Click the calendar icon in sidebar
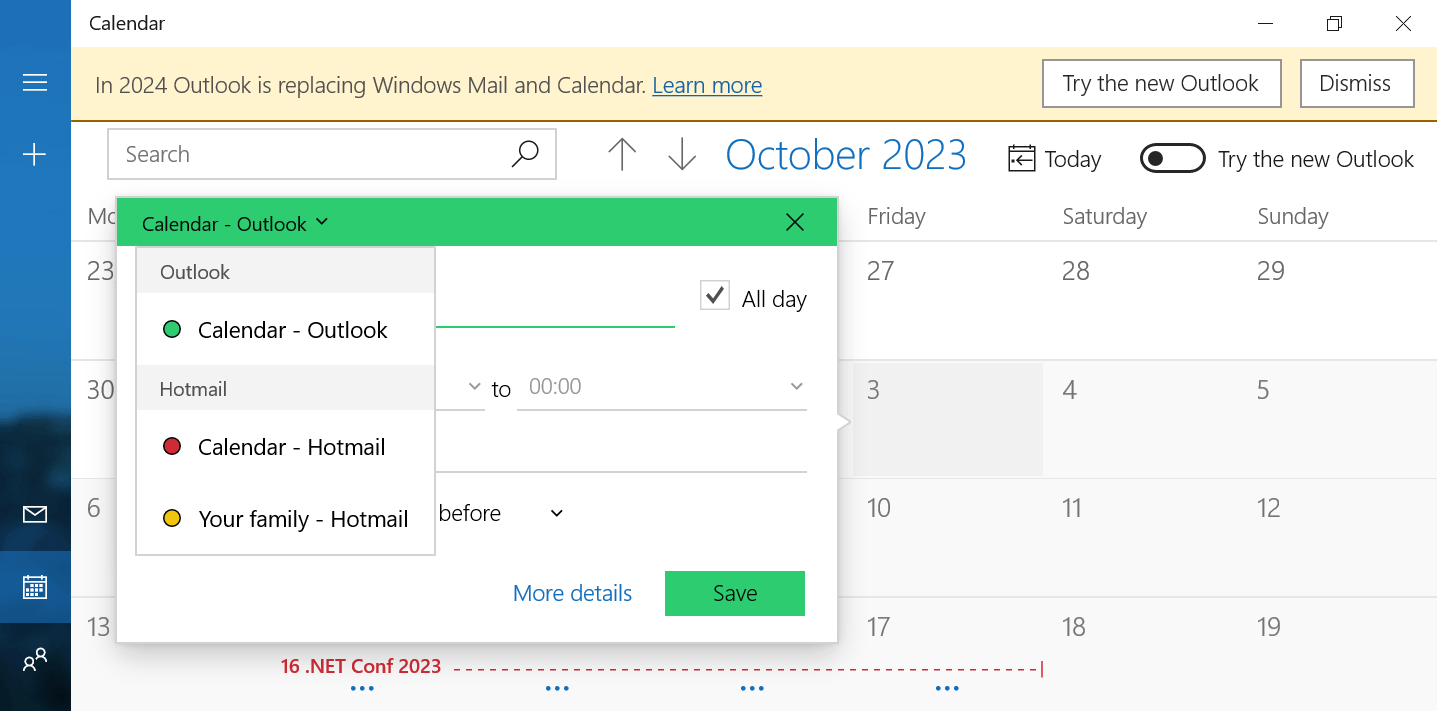1437x711 pixels. coord(35,587)
